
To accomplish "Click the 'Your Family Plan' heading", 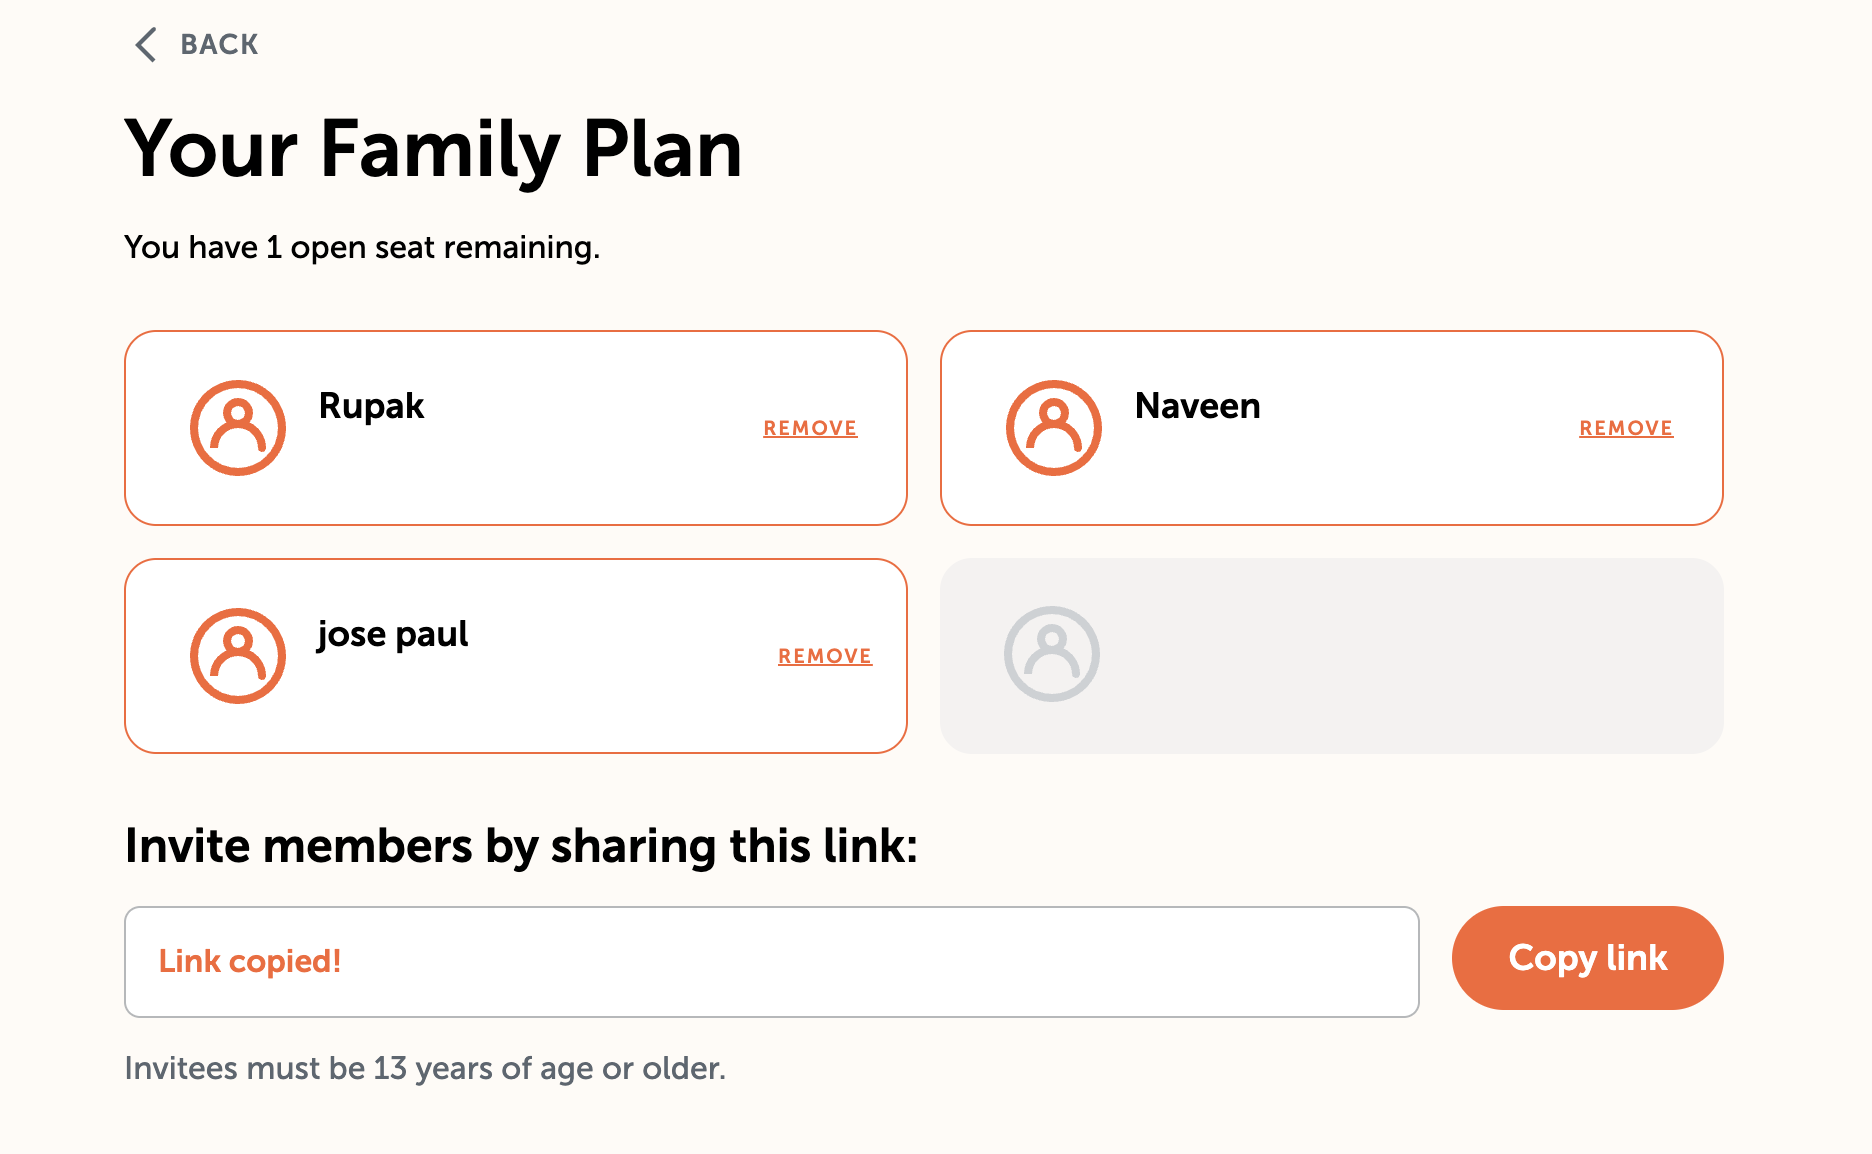I will (433, 149).
